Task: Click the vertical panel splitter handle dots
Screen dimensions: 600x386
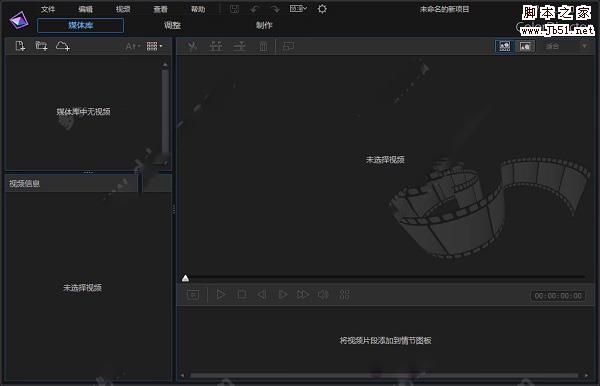Action: coord(174,209)
